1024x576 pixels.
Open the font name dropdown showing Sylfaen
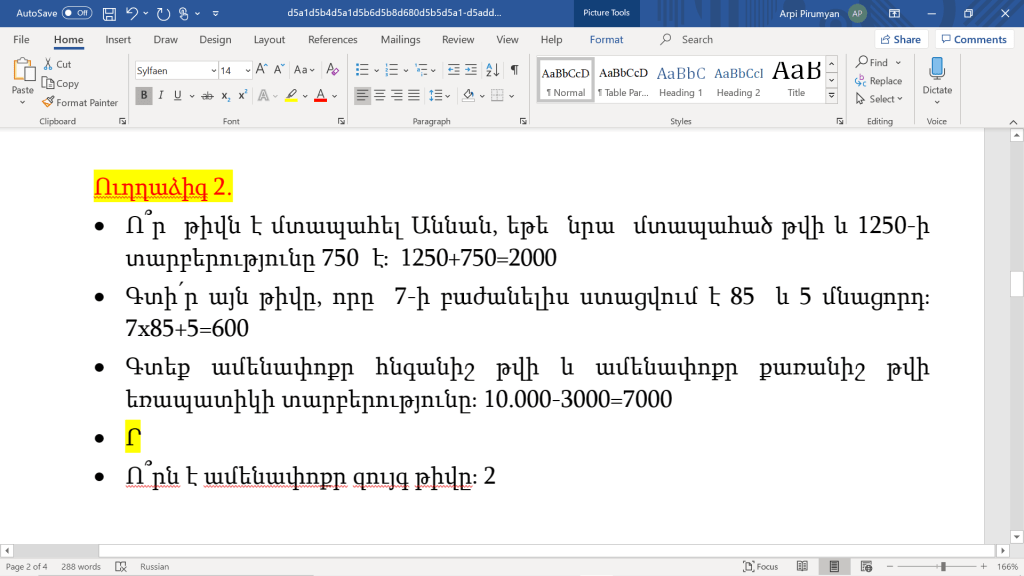(x=213, y=70)
